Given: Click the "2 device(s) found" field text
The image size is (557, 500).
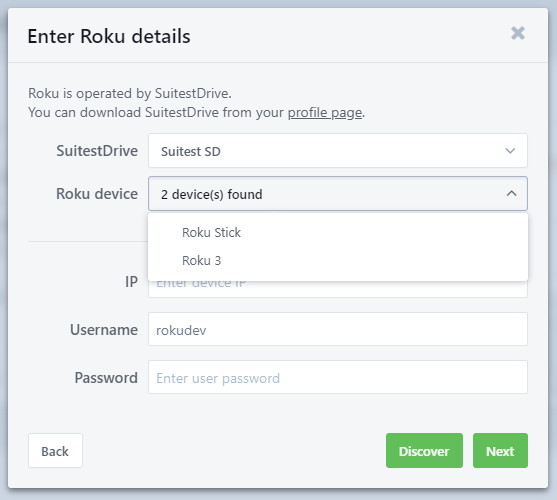Looking at the screenshot, I should (x=212, y=195).
